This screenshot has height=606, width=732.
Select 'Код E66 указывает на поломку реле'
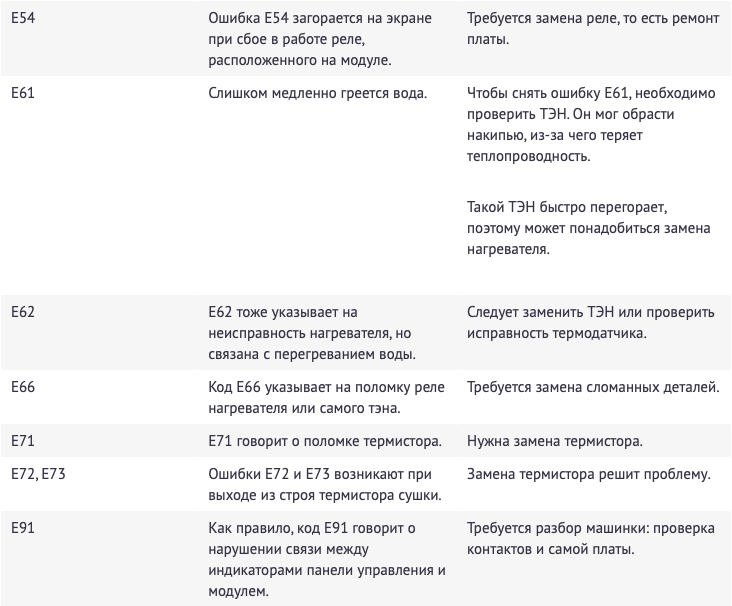(326, 397)
